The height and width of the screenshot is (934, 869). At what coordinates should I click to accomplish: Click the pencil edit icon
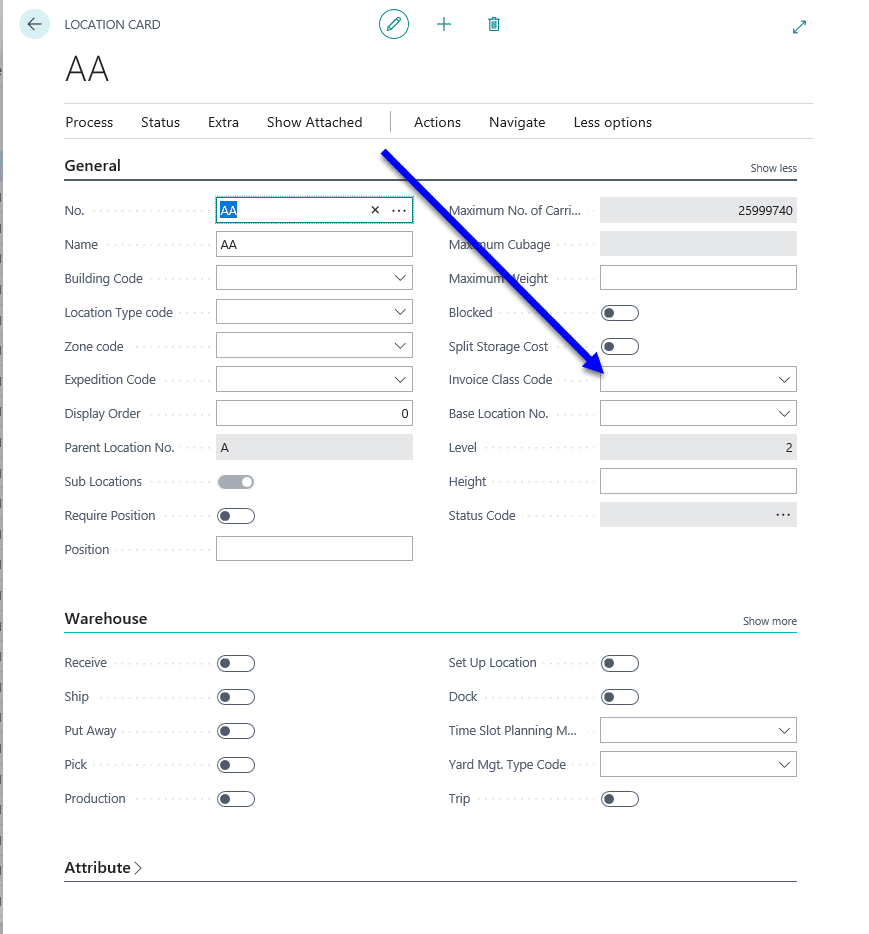click(394, 24)
